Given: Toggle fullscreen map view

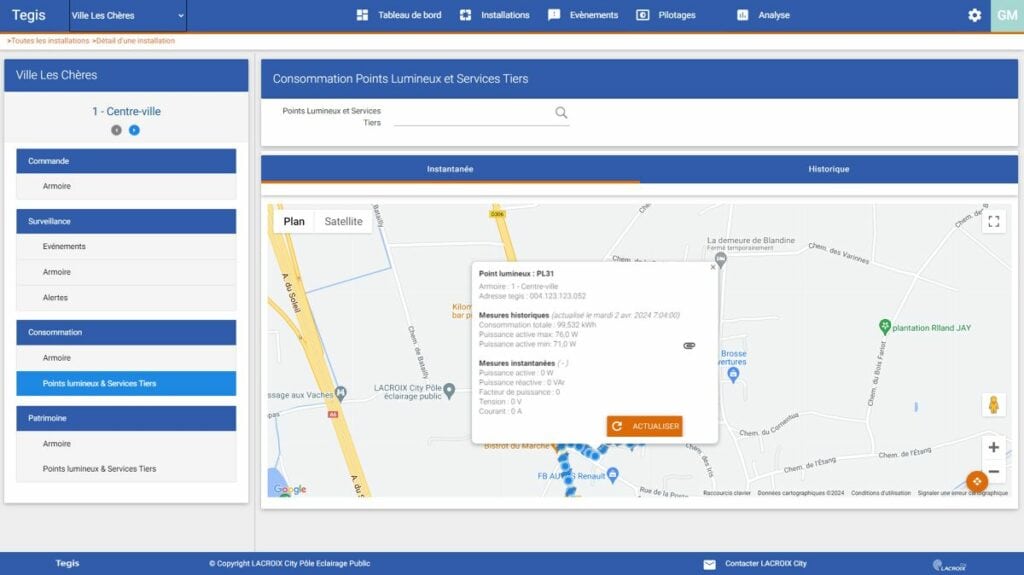Looking at the screenshot, I should pos(993,222).
